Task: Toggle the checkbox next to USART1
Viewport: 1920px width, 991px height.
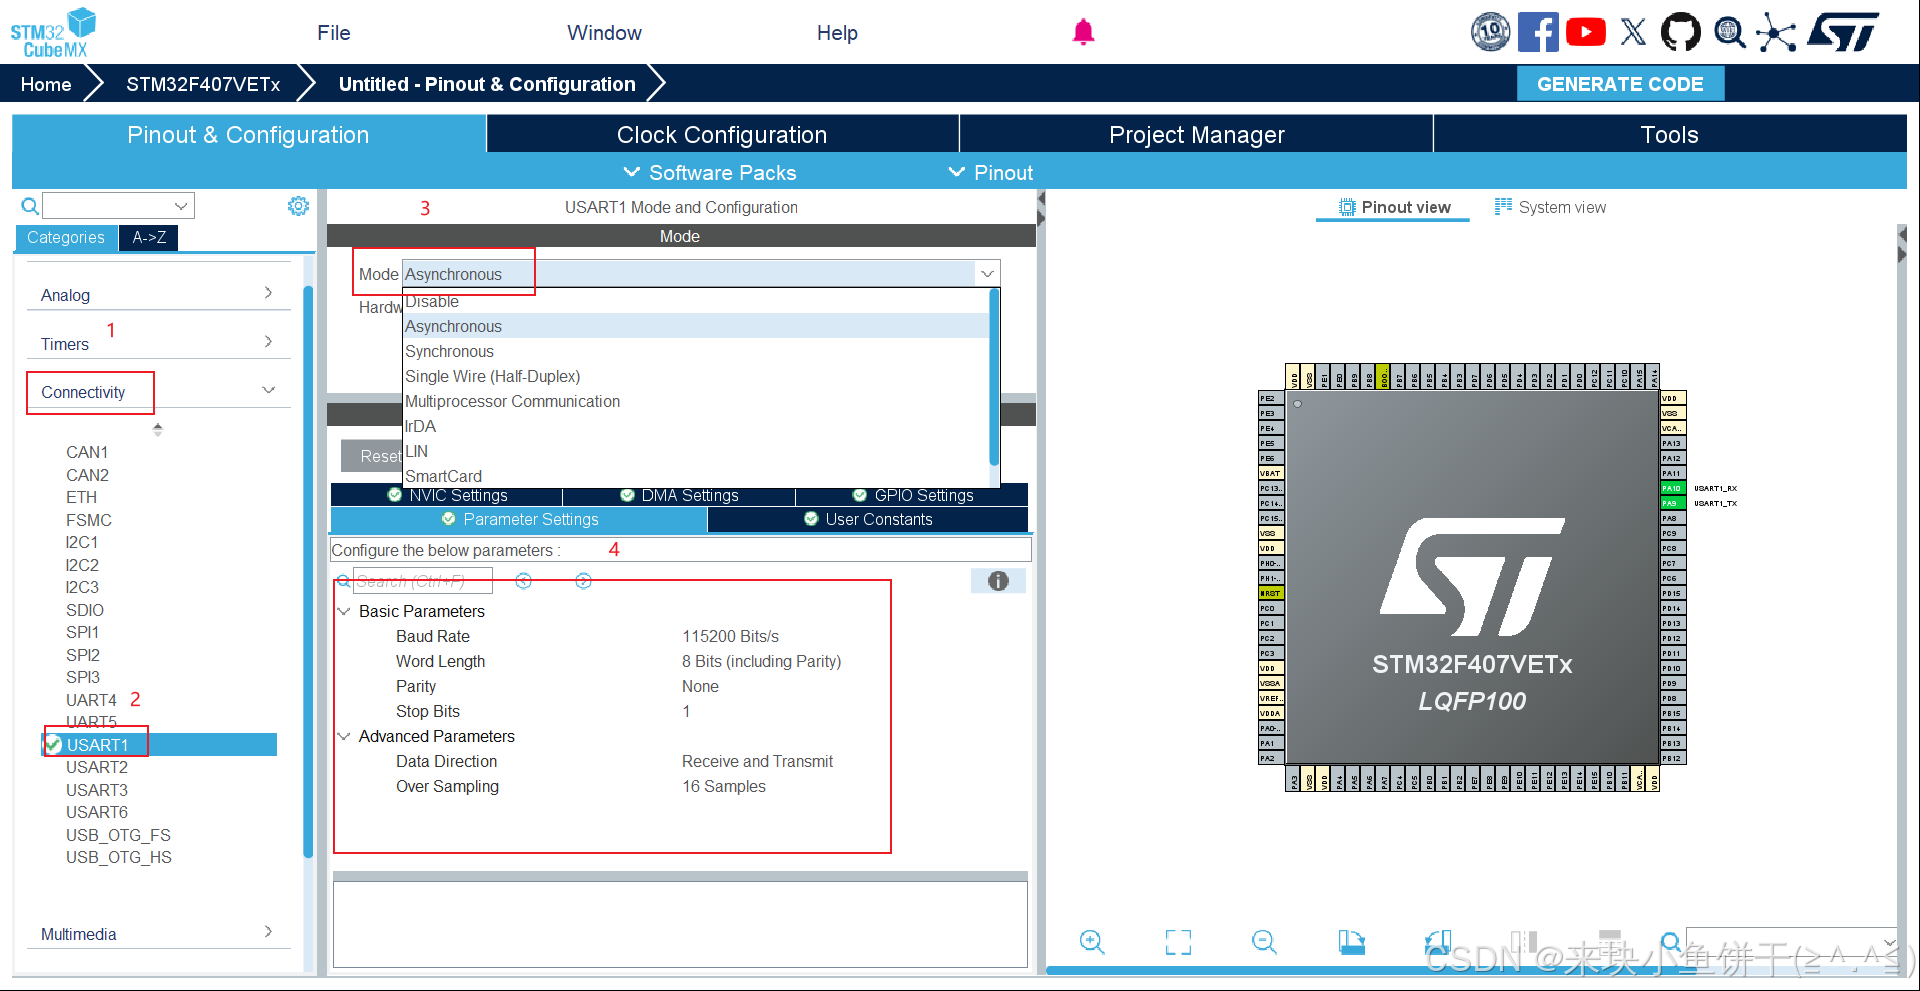Action: (53, 744)
